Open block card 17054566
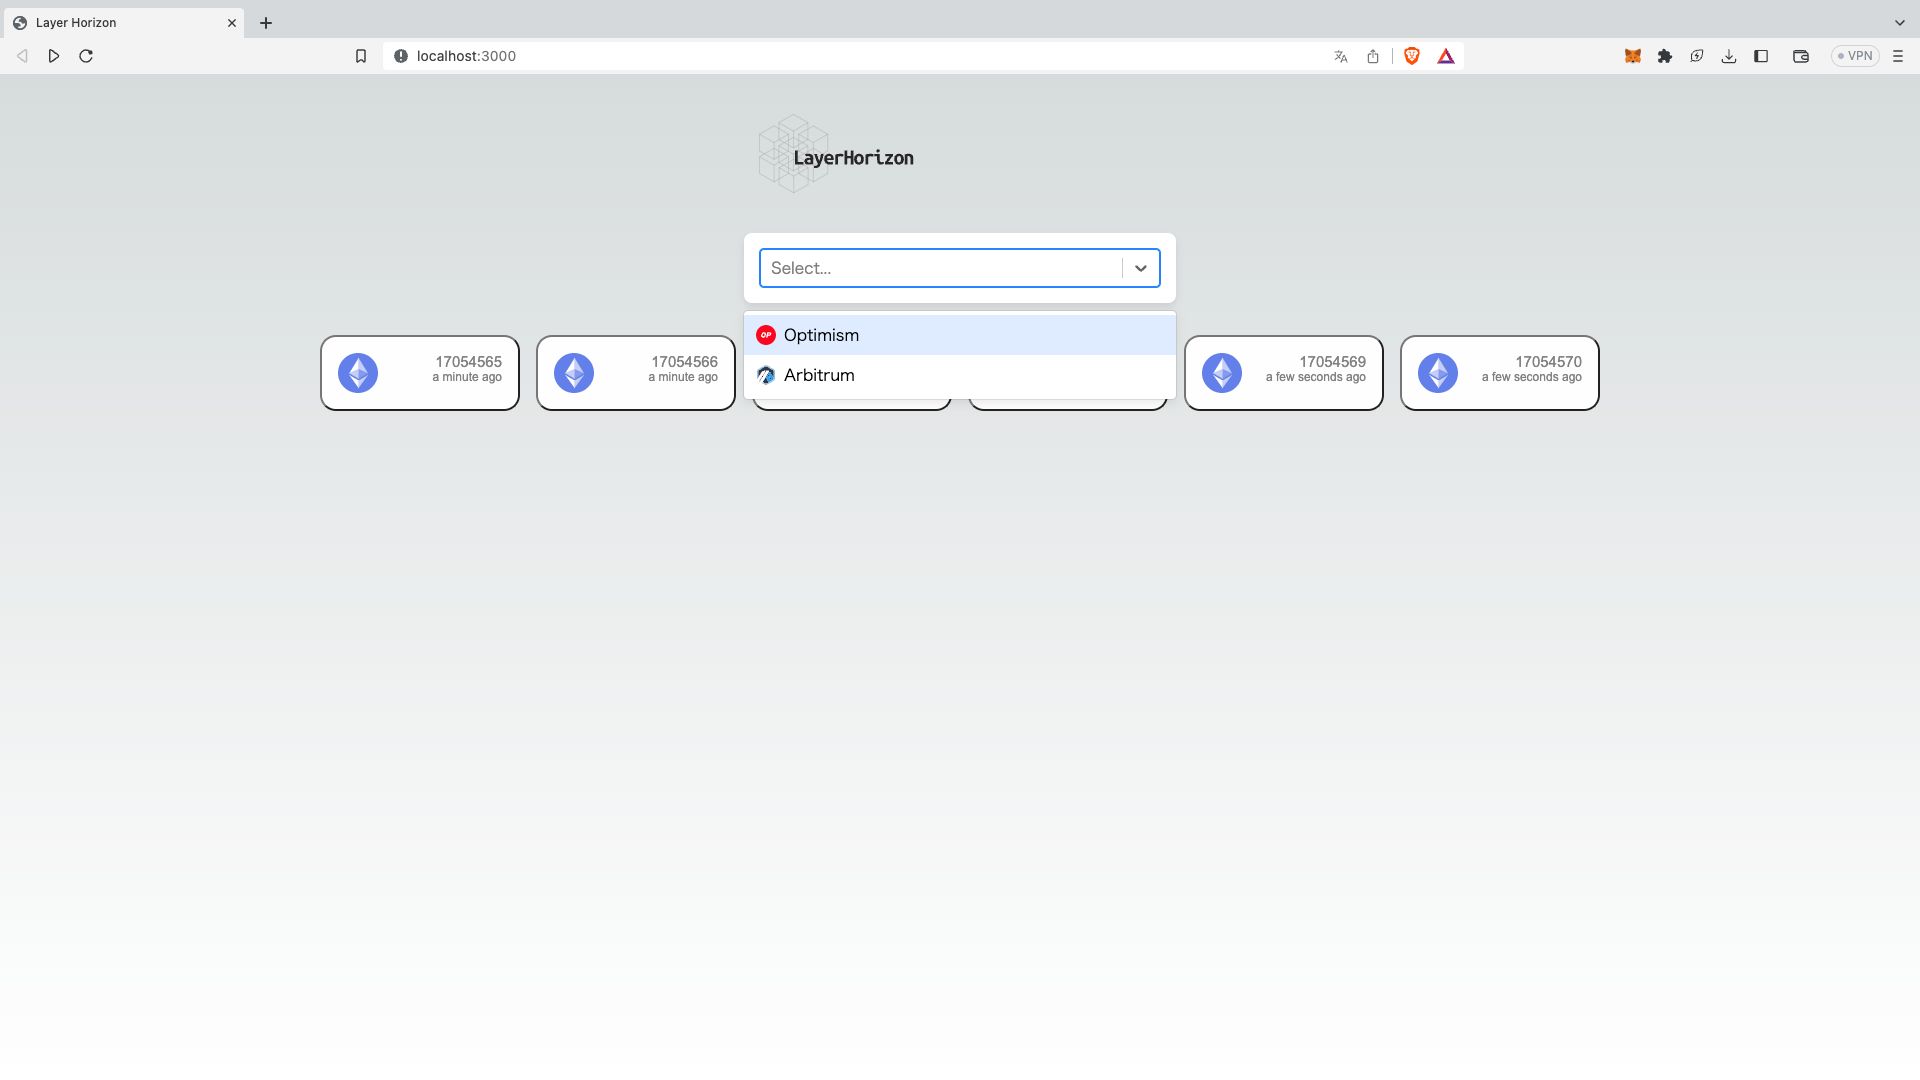The height and width of the screenshot is (1080, 1920). [636, 373]
